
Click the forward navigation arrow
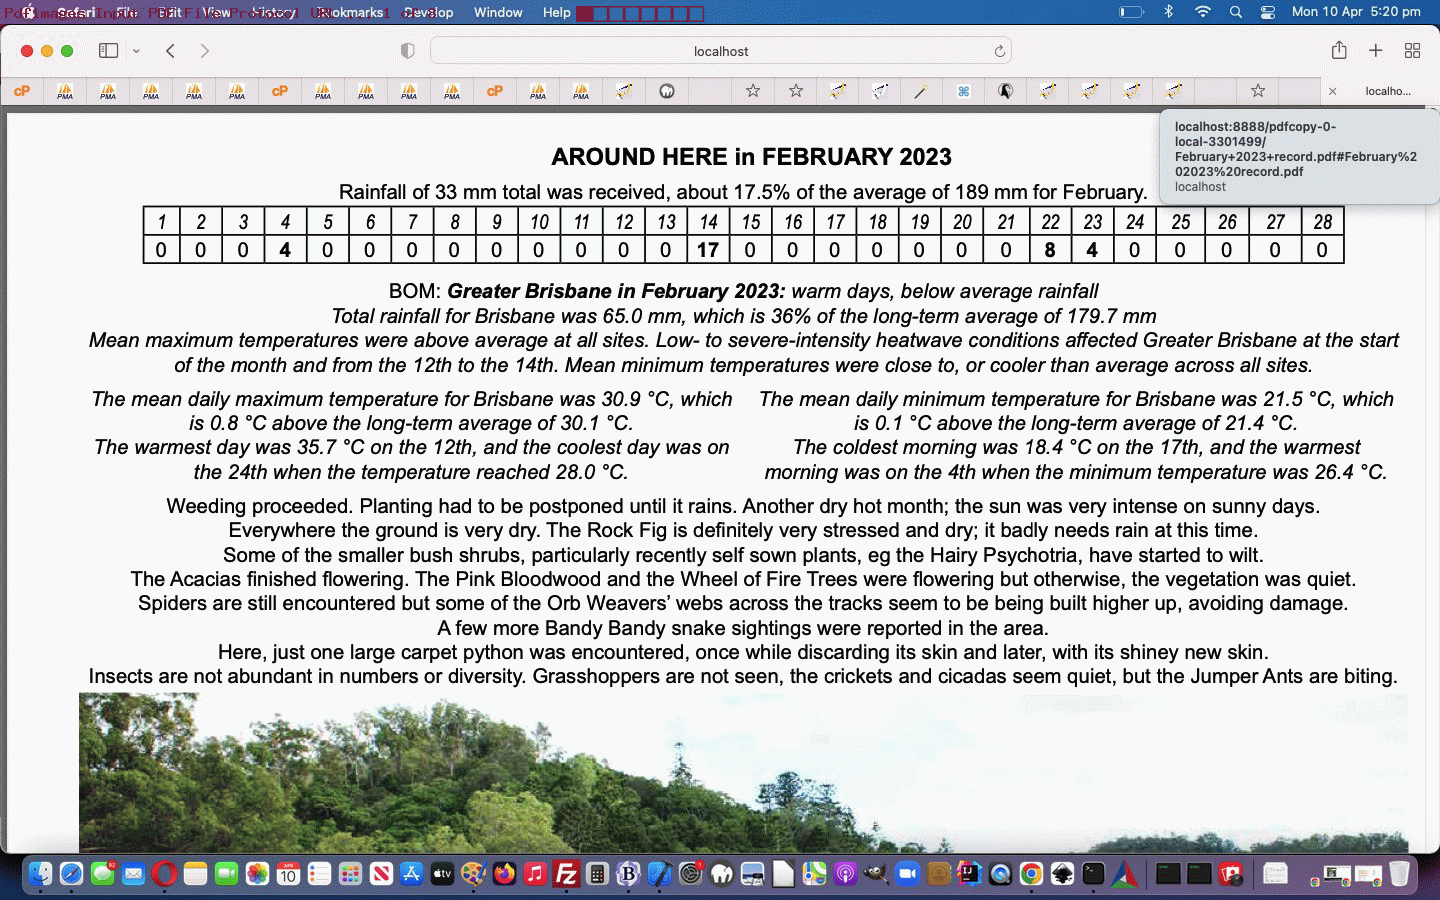click(204, 51)
